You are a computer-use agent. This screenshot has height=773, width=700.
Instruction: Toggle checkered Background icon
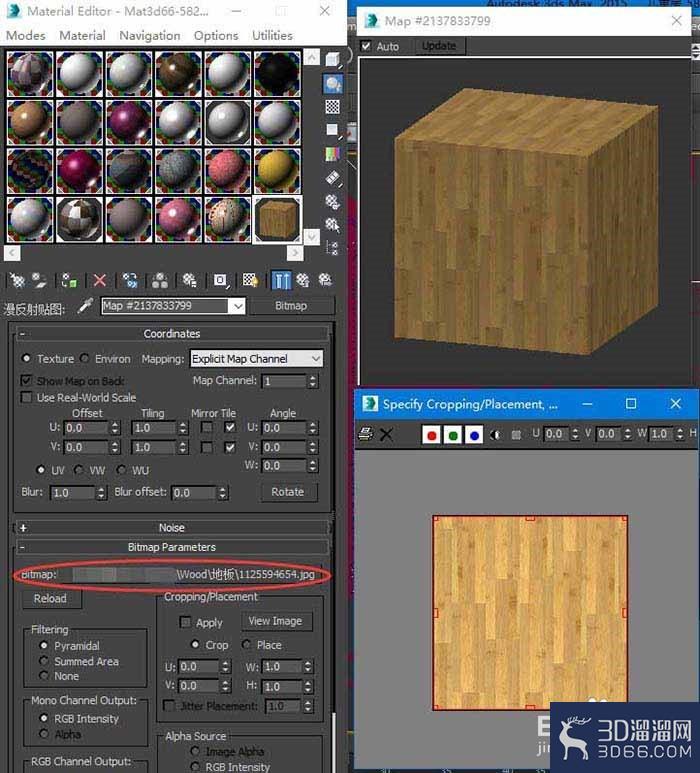click(x=333, y=107)
